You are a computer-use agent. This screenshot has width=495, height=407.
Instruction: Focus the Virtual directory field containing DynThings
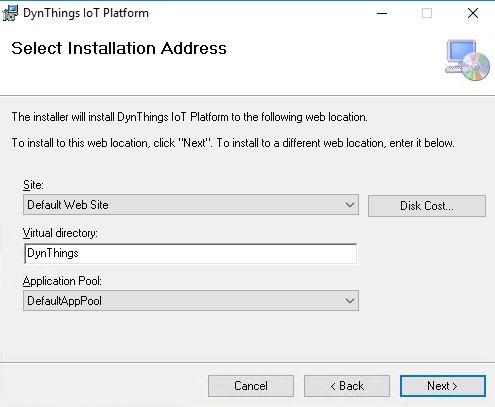[x=190, y=253]
